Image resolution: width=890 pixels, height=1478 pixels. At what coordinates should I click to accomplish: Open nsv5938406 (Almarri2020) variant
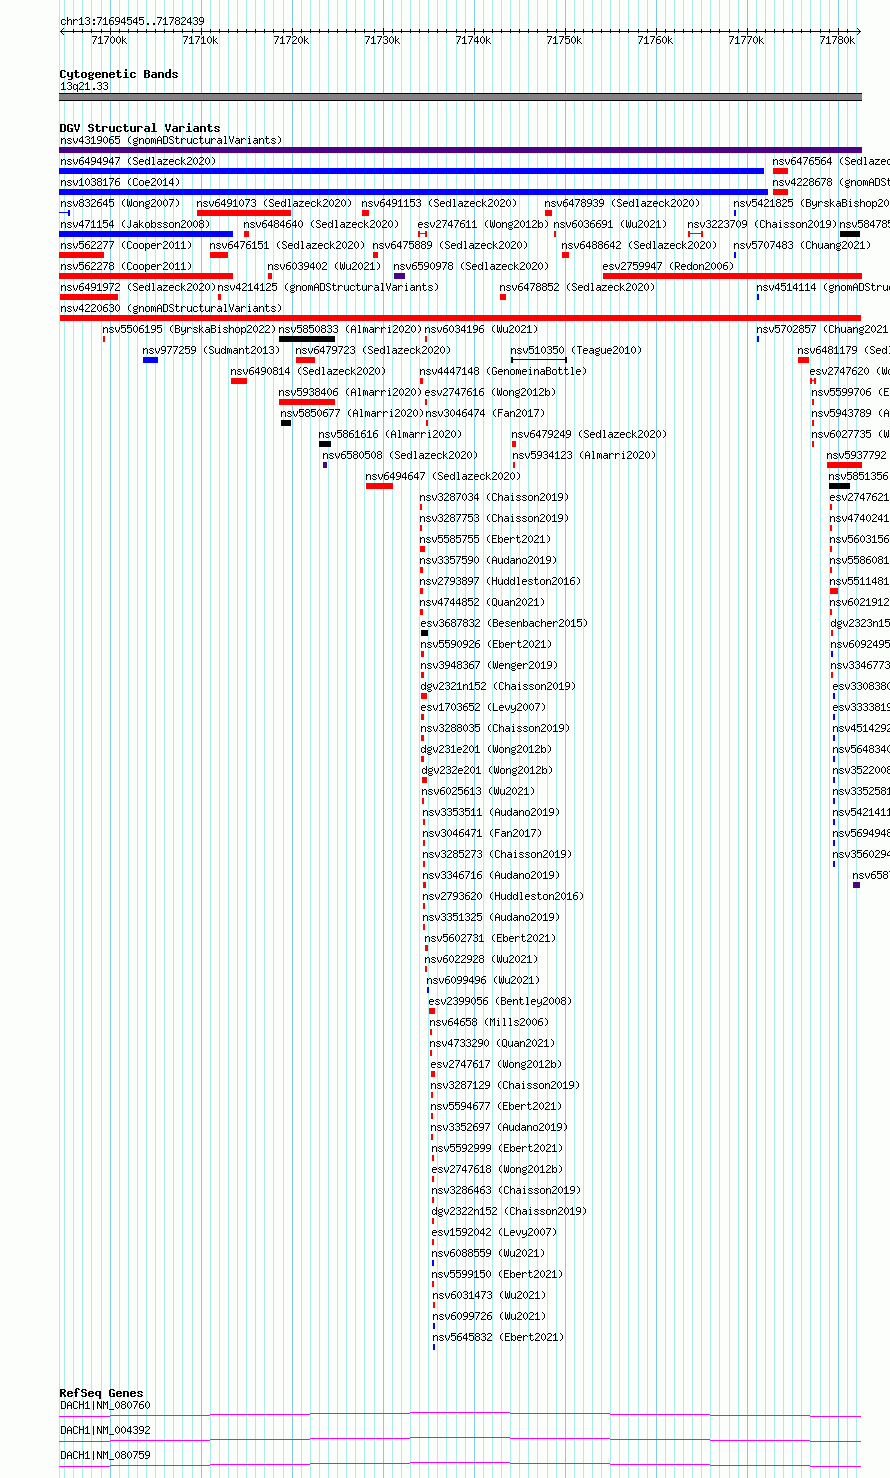tap(350, 392)
